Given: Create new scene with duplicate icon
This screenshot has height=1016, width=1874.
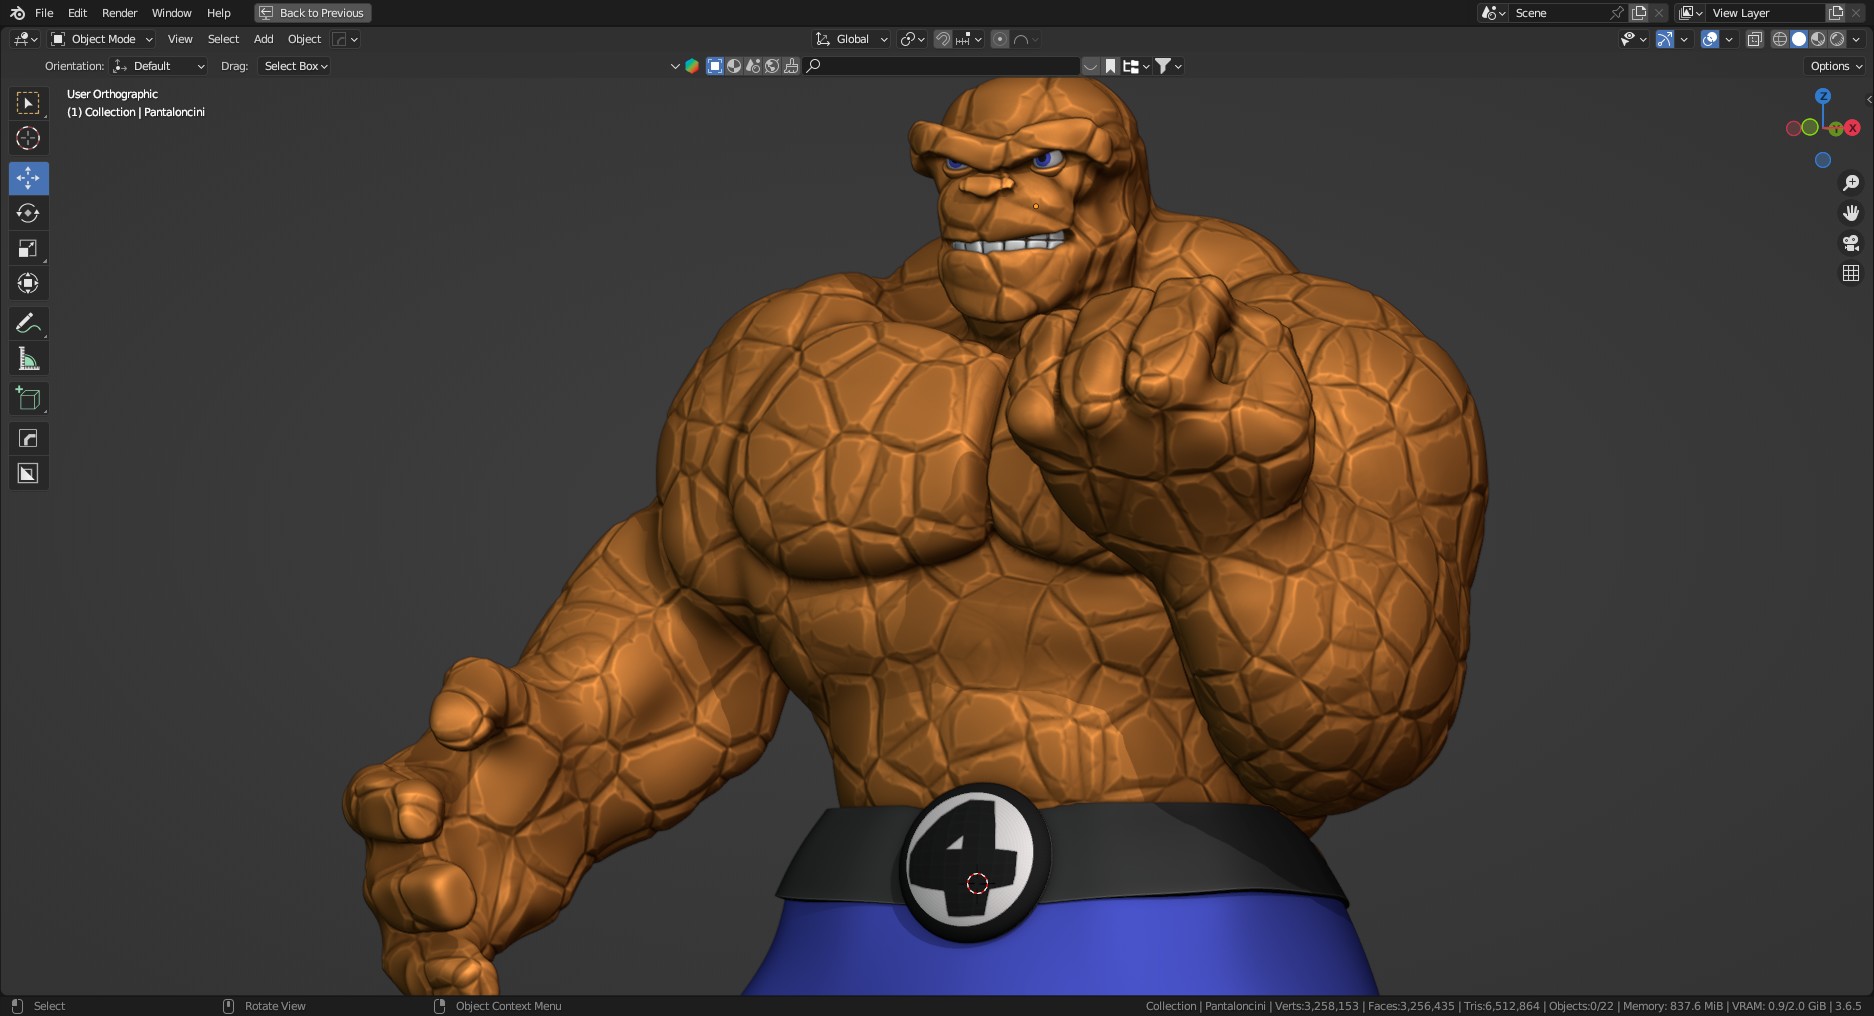Looking at the screenshot, I should [x=1638, y=13].
